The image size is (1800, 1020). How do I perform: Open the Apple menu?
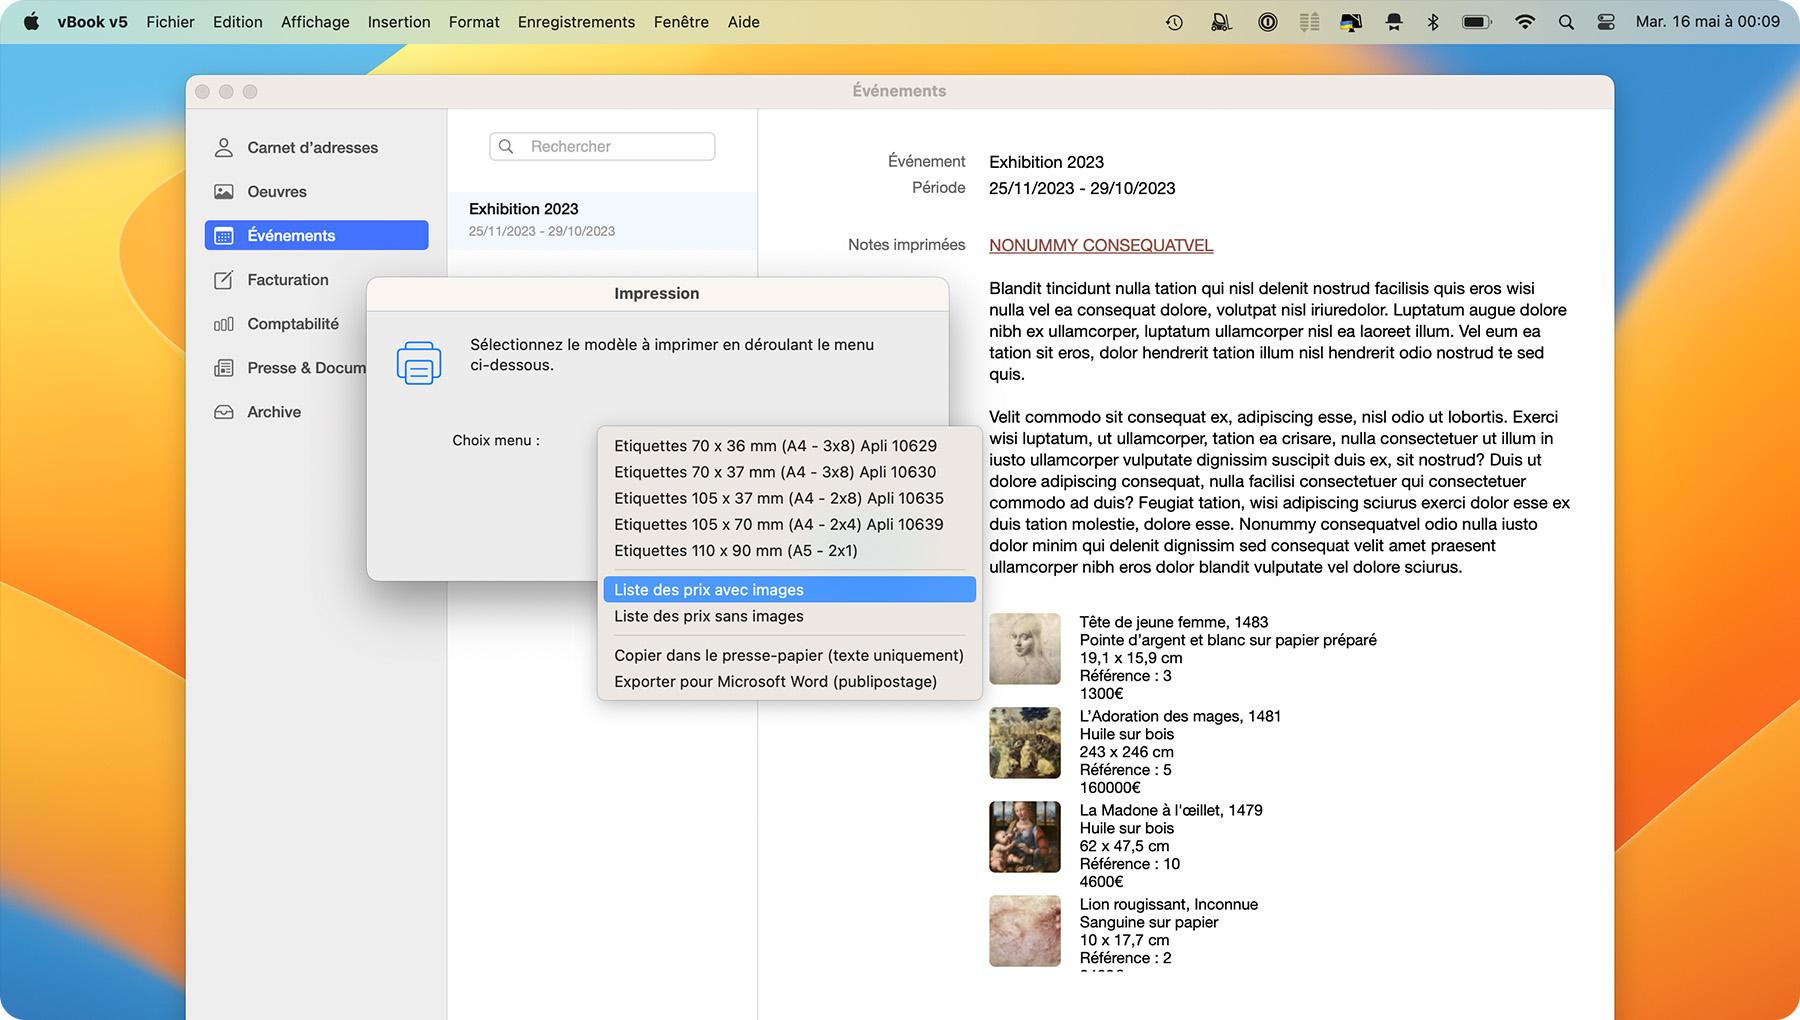(x=31, y=22)
